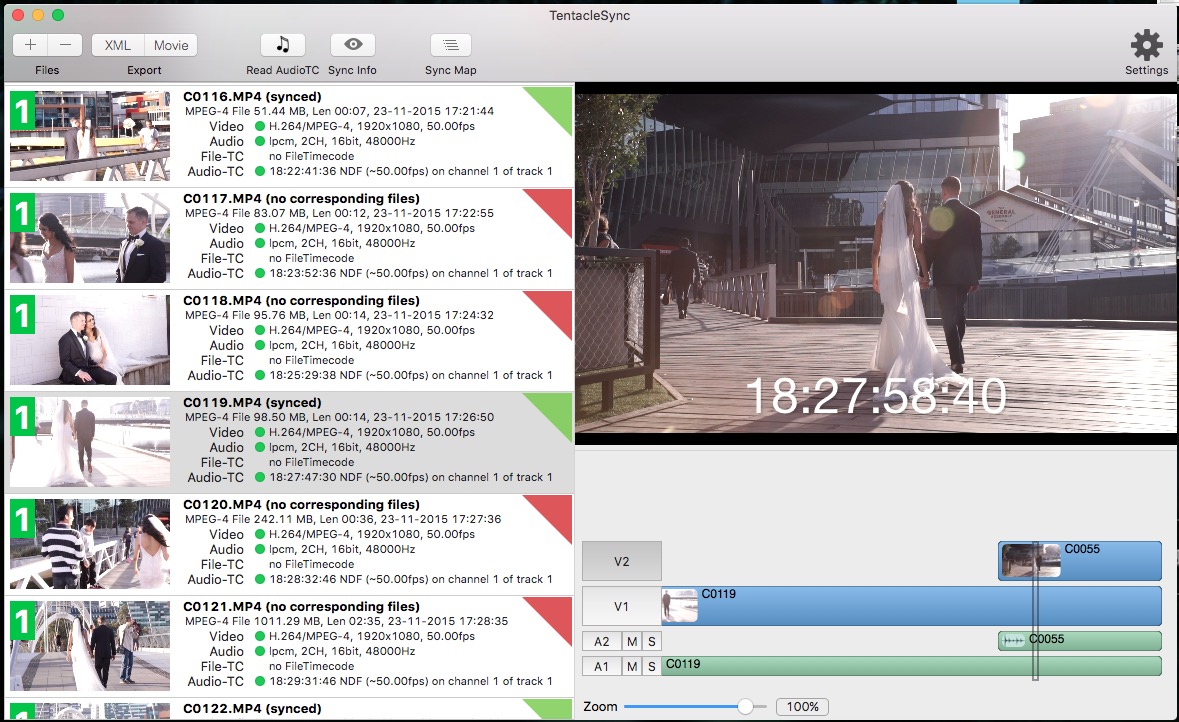1179x722 pixels.
Task: Select the C0118.MP4 thumbnail
Action: 90,340
